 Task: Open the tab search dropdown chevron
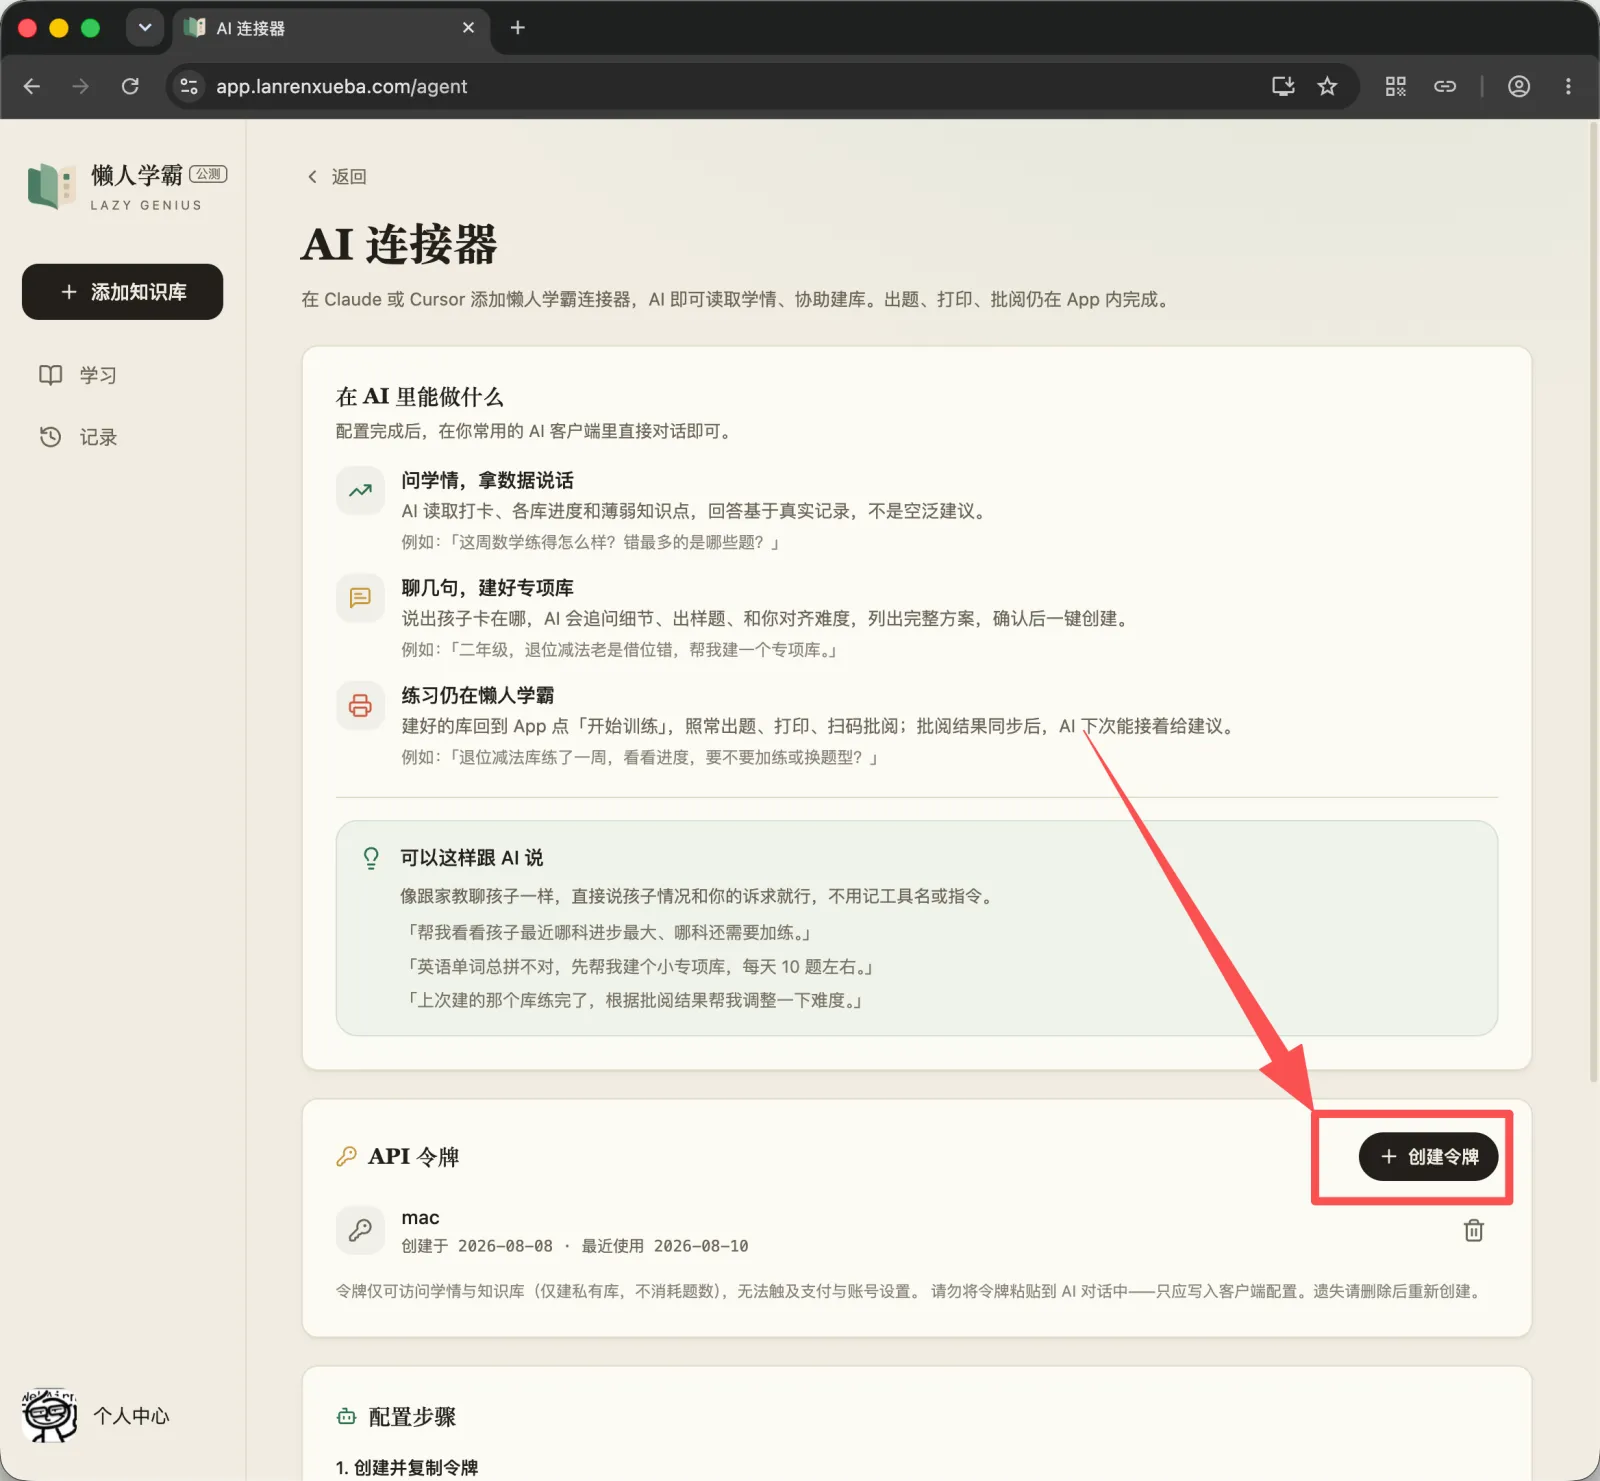point(145,28)
